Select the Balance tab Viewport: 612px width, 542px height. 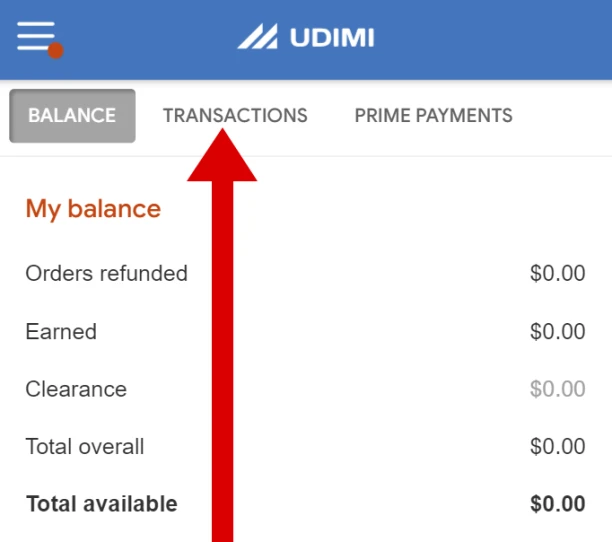(x=72, y=116)
